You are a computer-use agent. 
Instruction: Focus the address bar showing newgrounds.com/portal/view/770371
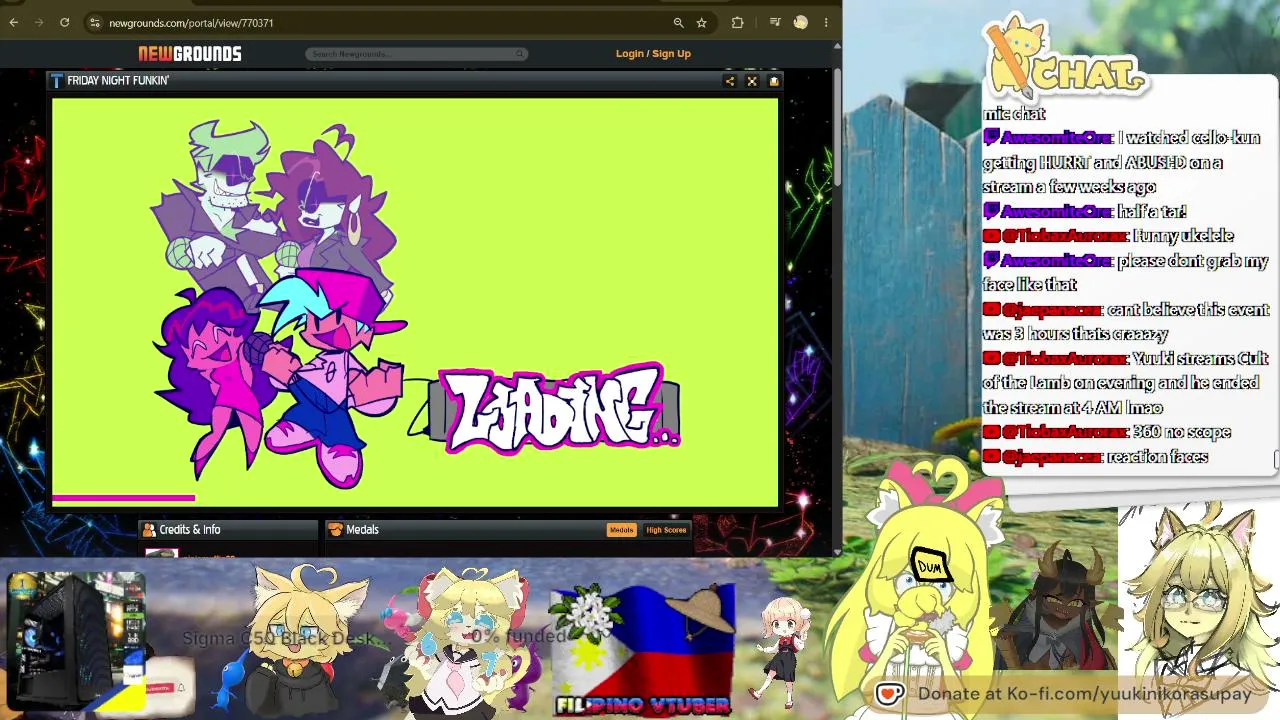point(380,22)
